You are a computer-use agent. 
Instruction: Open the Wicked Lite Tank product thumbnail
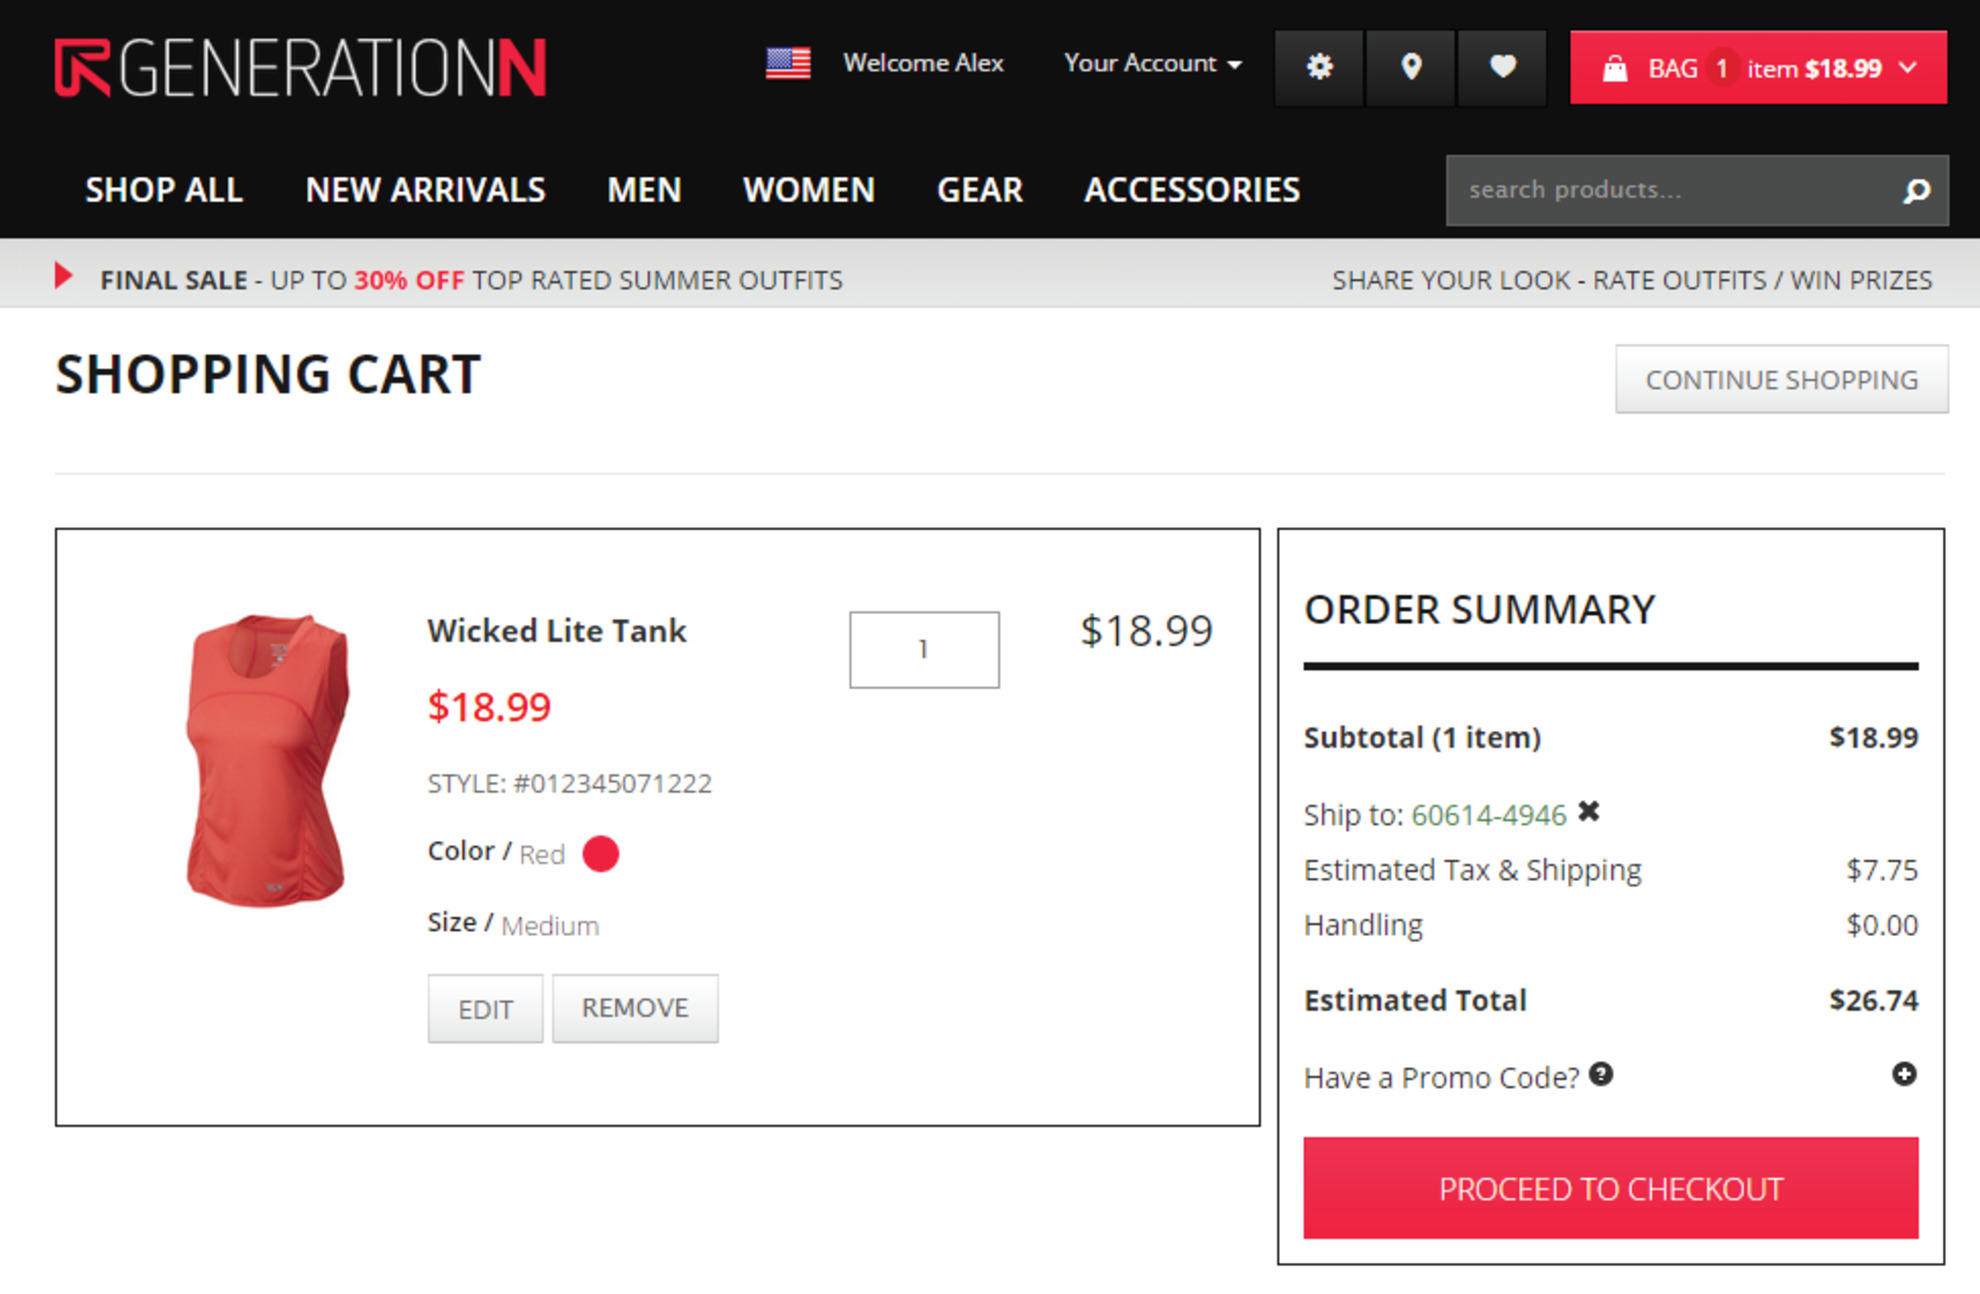tap(267, 760)
